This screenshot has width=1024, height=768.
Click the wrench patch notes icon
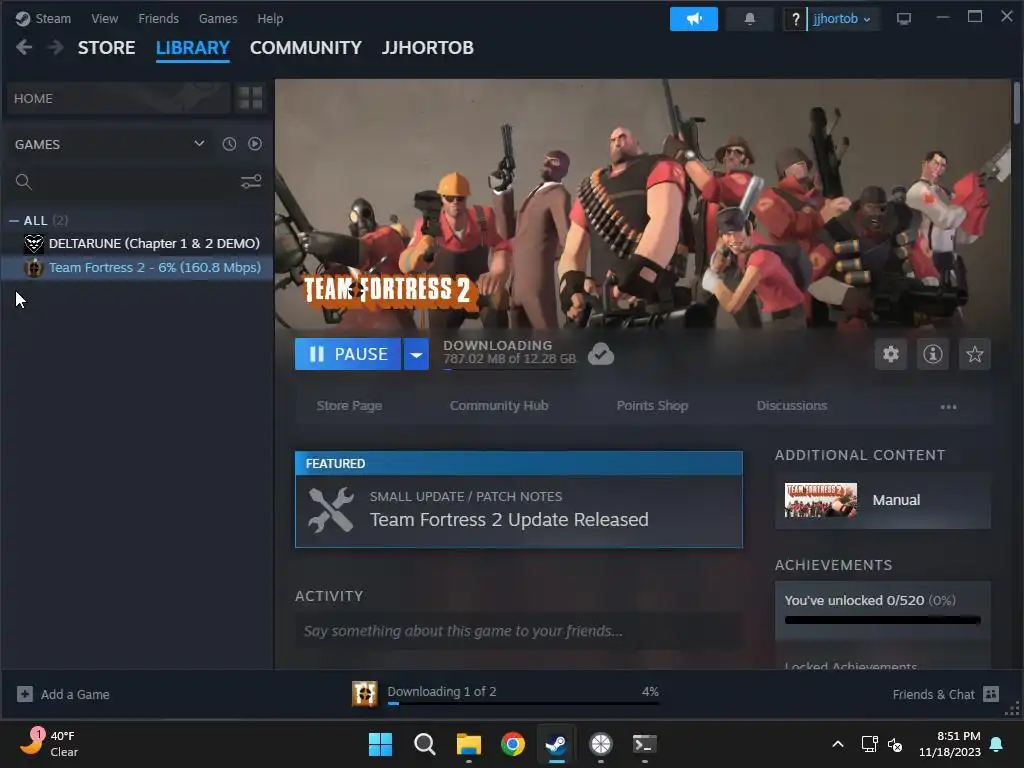pyautogui.click(x=331, y=510)
